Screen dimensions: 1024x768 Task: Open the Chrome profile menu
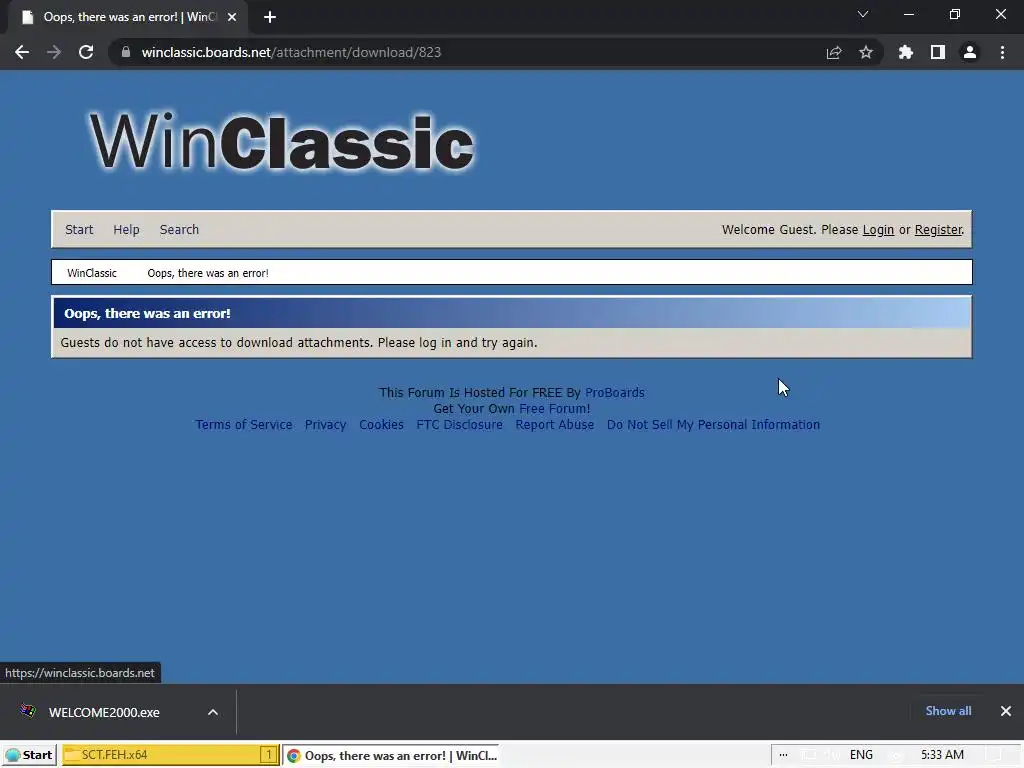coord(970,52)
